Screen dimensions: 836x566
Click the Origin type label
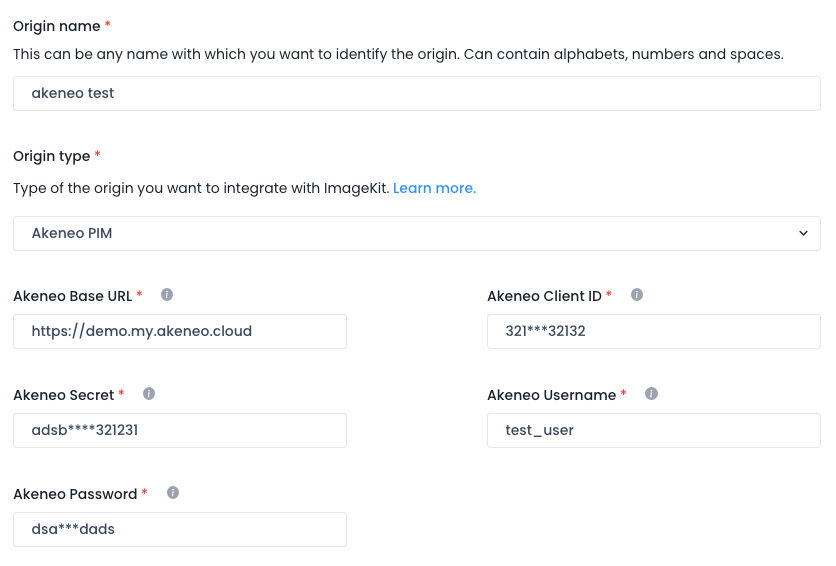52,156
